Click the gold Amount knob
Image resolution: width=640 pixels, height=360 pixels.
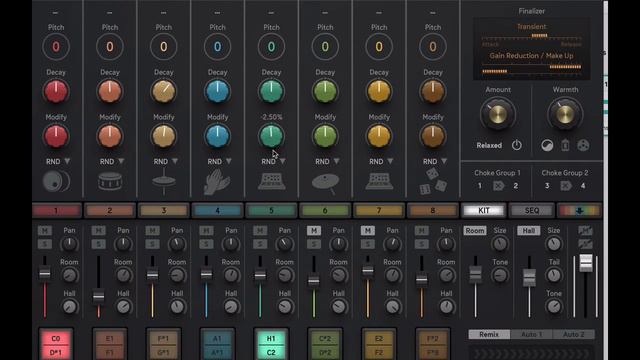498,114
